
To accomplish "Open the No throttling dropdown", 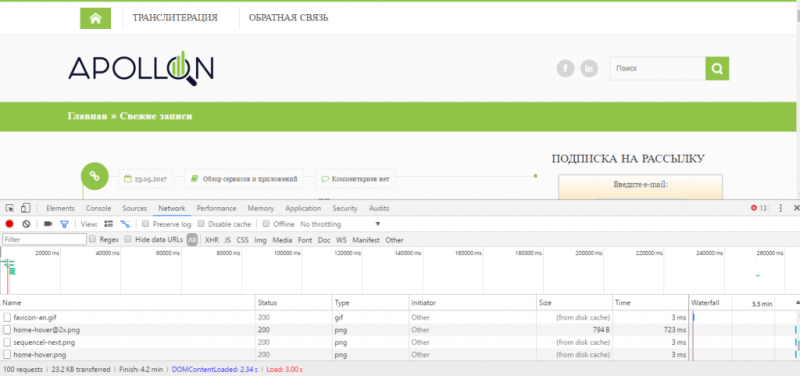I will tap(340, 224).
